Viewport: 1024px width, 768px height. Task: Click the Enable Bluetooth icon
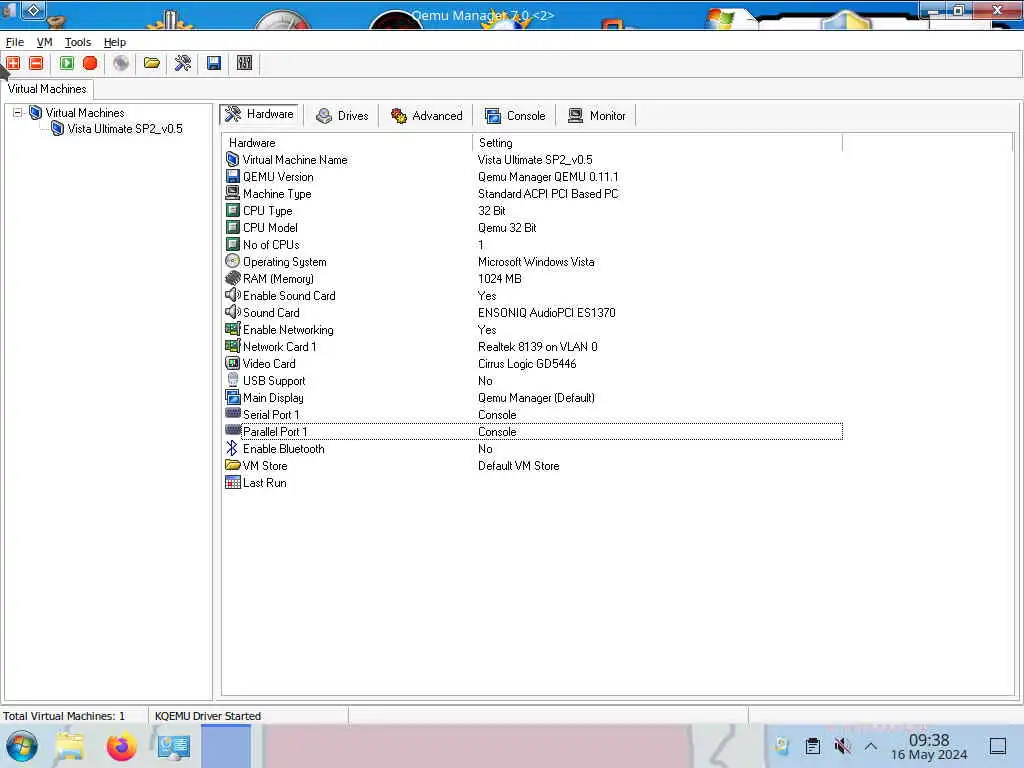pyautogui.click(x=232, y=448)
